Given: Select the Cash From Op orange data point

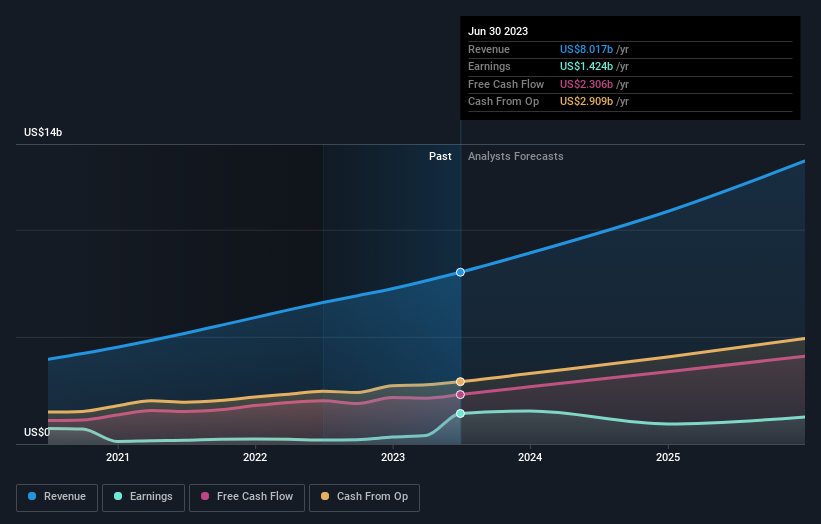Looking at the screenshot, I should [460, 382].
